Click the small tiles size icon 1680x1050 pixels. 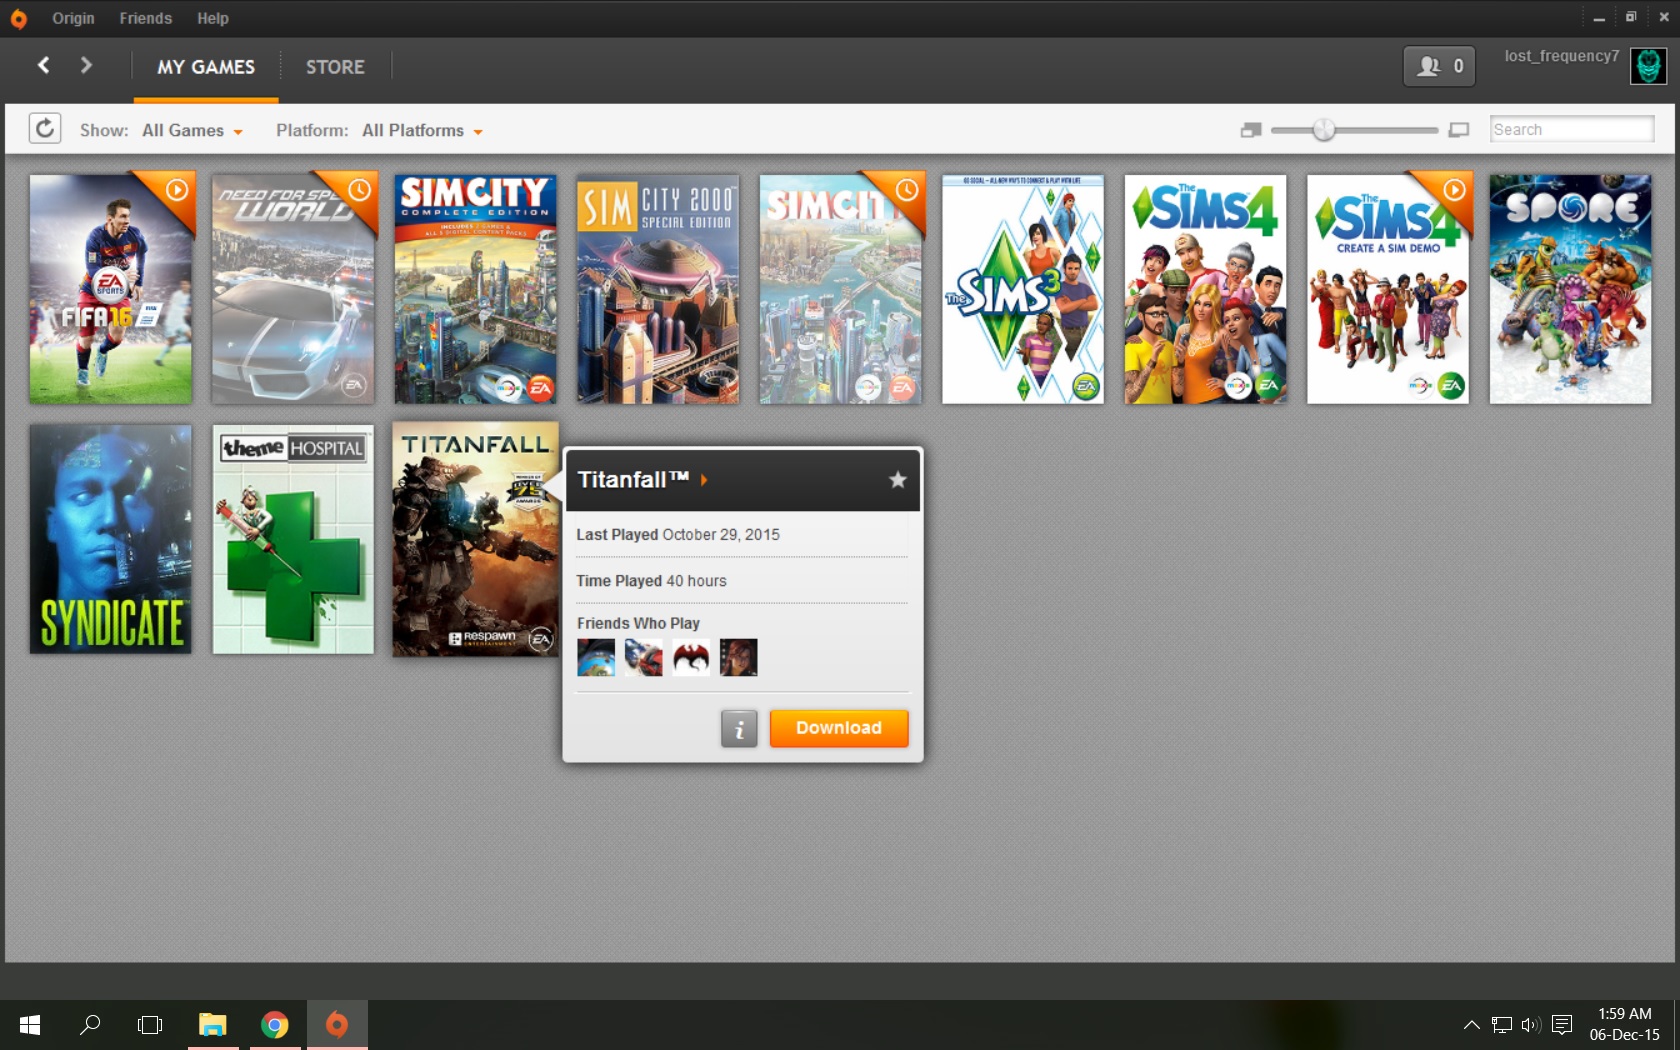pyautogui.click(x=1250, y=130)
